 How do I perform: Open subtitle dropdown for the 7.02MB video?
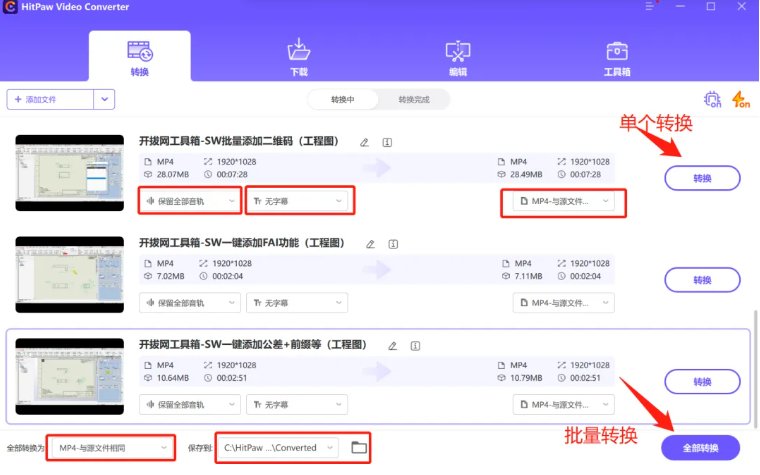(x=297, y=303)
